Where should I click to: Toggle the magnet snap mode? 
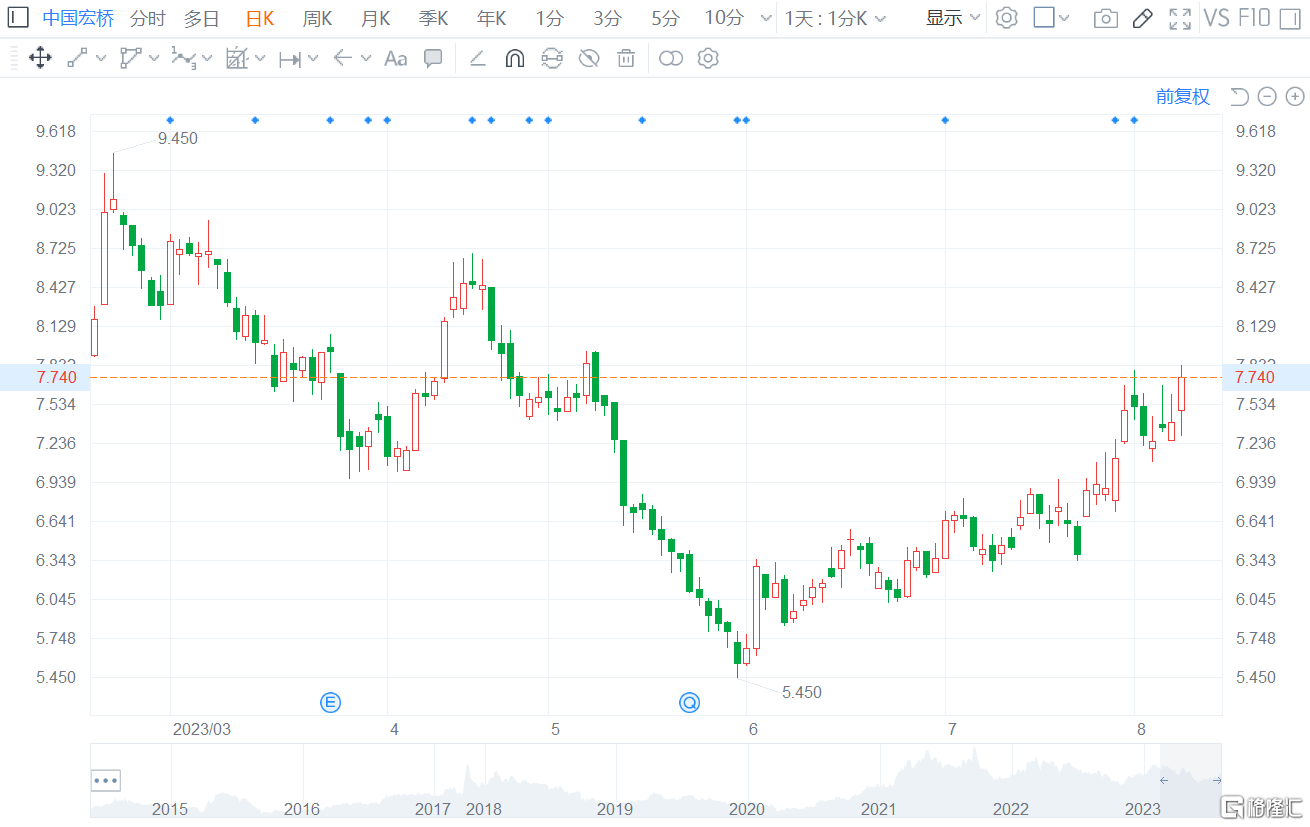(x=514, y=58)
